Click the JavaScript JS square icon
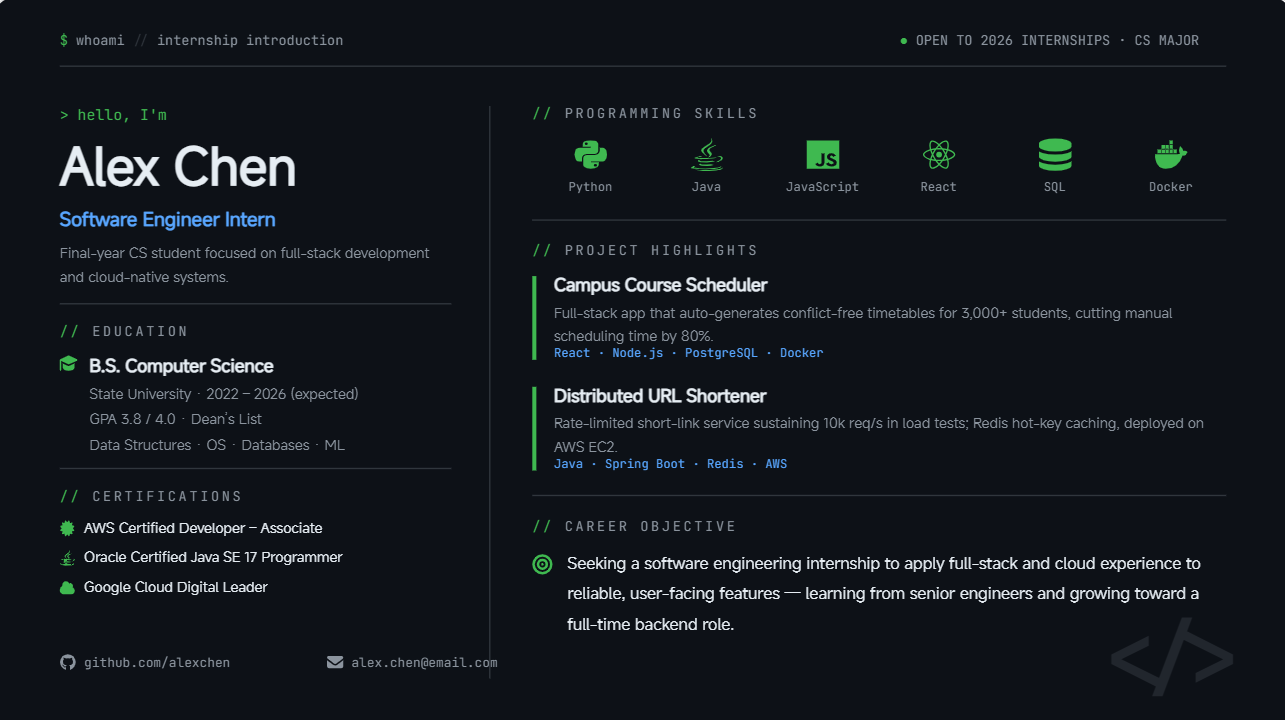1285x720 pixels. tap(822, 155)
